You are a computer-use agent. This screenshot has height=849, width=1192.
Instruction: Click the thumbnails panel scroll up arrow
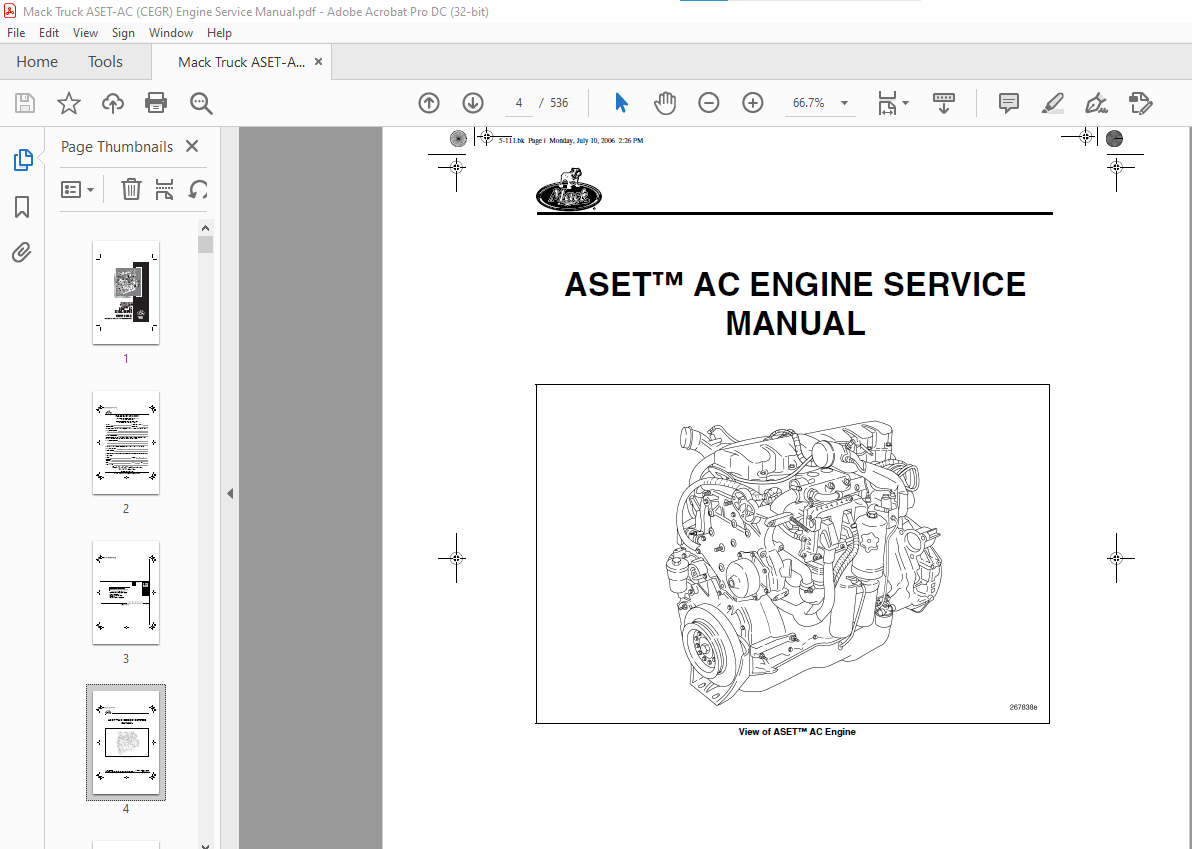pos(205,227)
